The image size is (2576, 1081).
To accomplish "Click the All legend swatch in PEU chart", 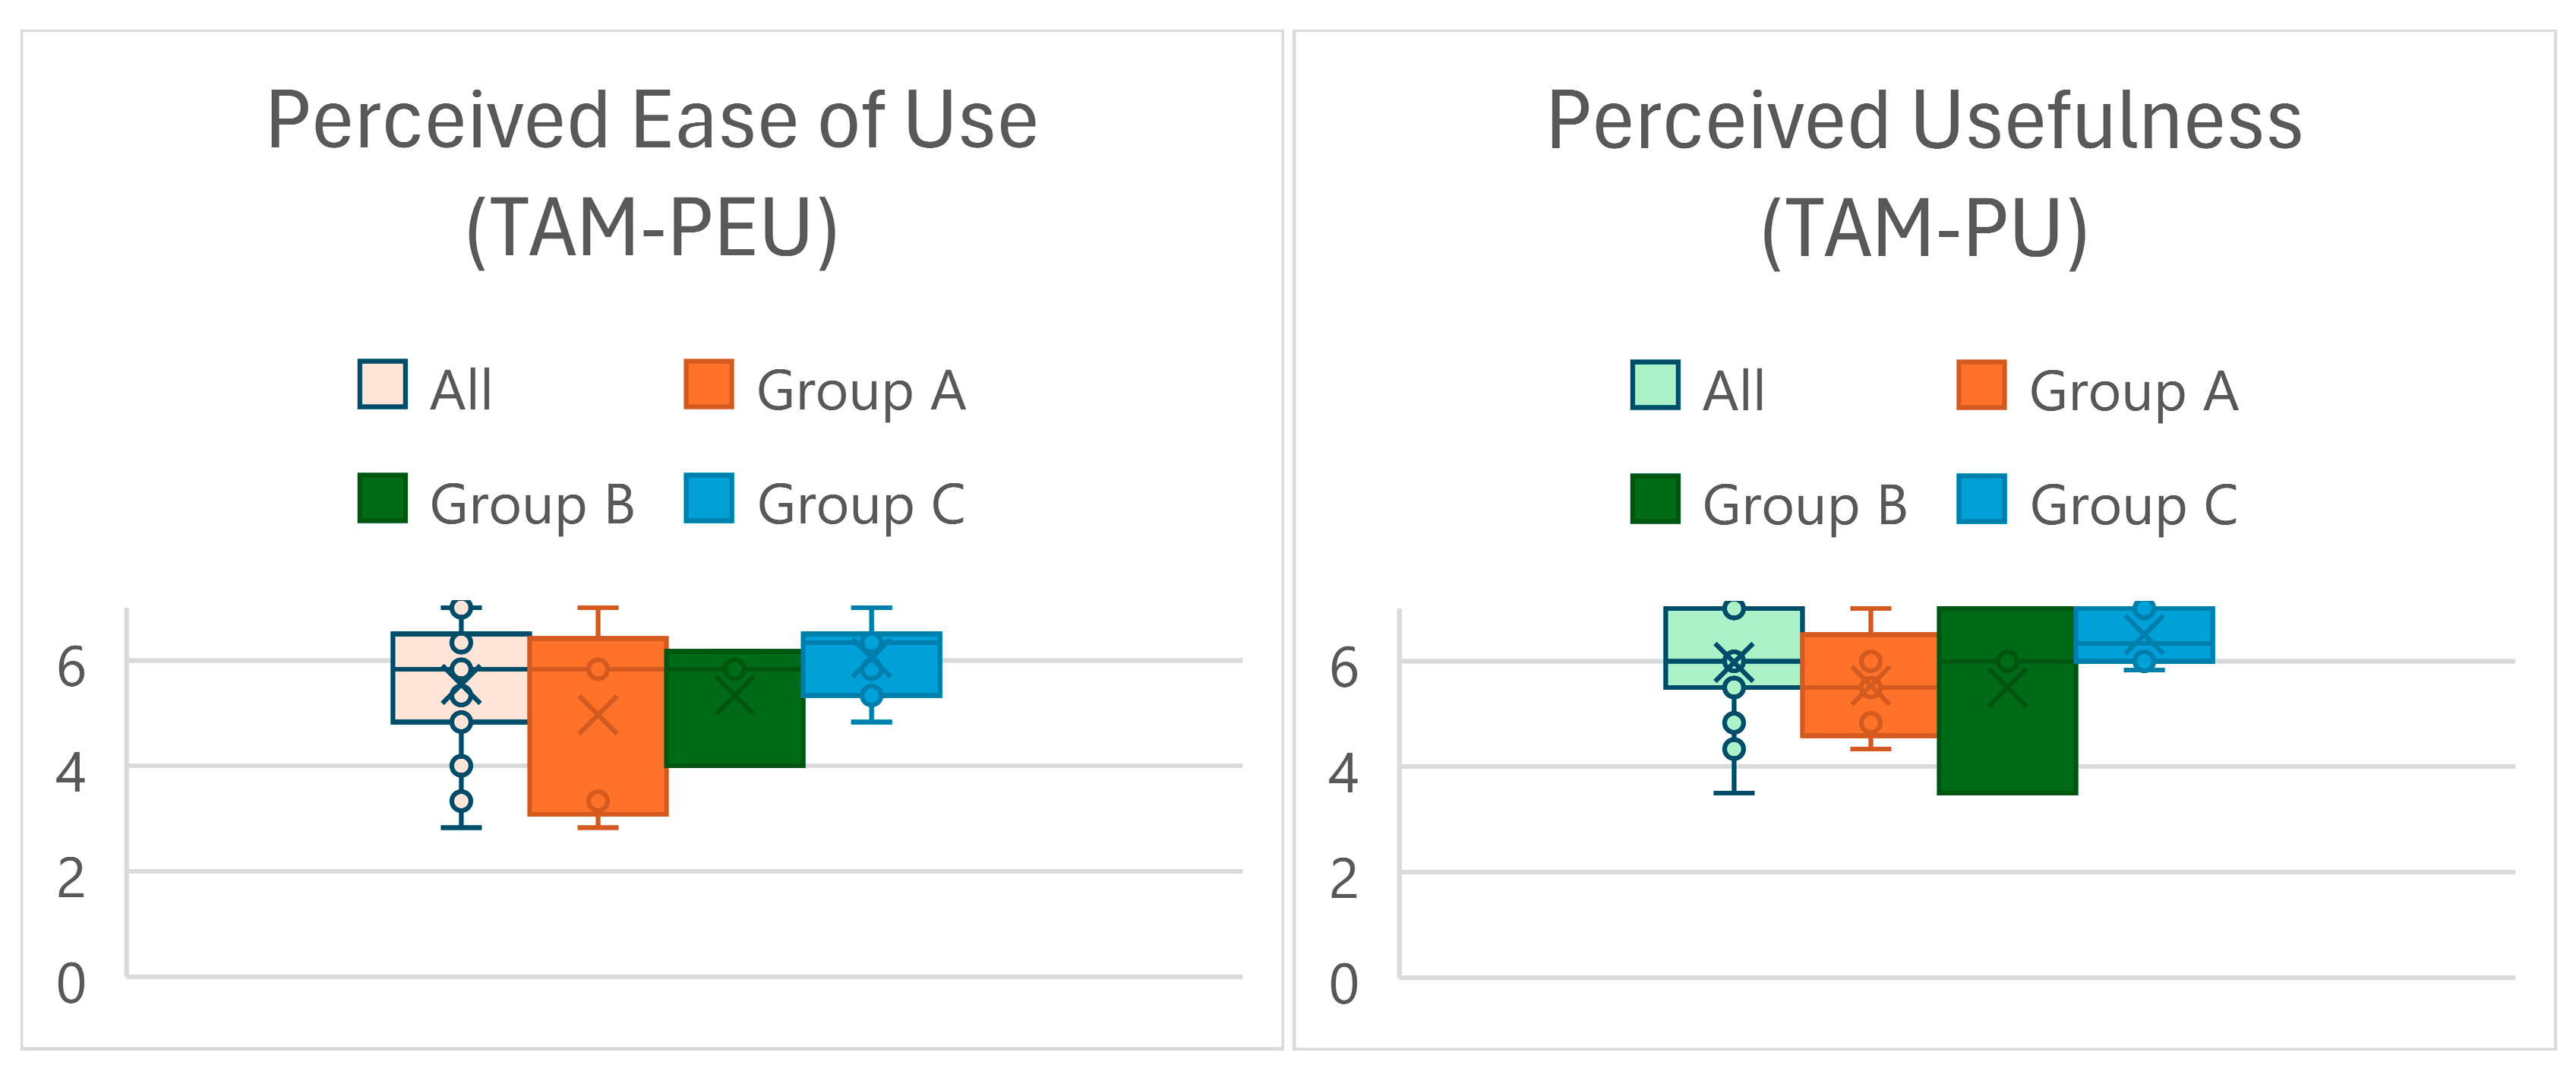I will click(x=382, y=384).
